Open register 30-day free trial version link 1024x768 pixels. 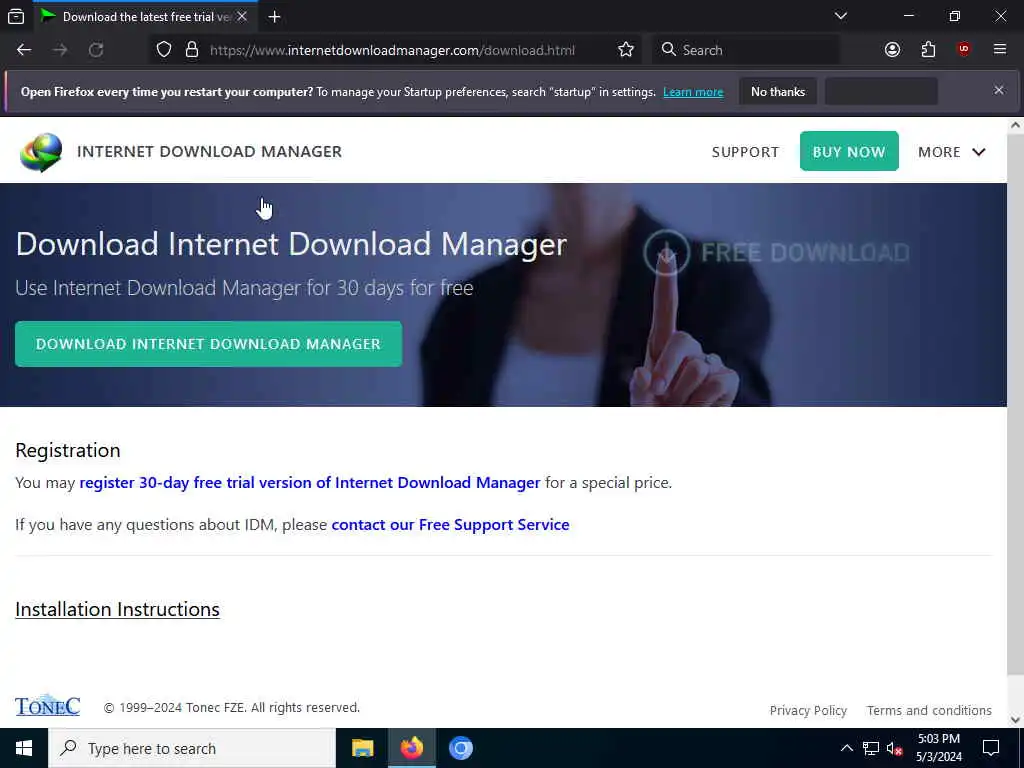[310, 483]
